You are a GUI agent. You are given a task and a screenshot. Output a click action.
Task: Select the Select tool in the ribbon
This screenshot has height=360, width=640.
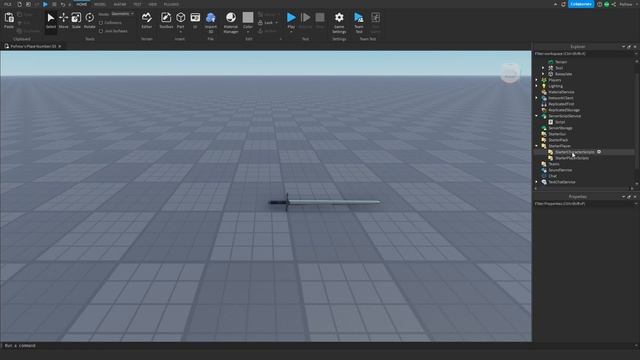pyautogui.click(x=51, y=21)
